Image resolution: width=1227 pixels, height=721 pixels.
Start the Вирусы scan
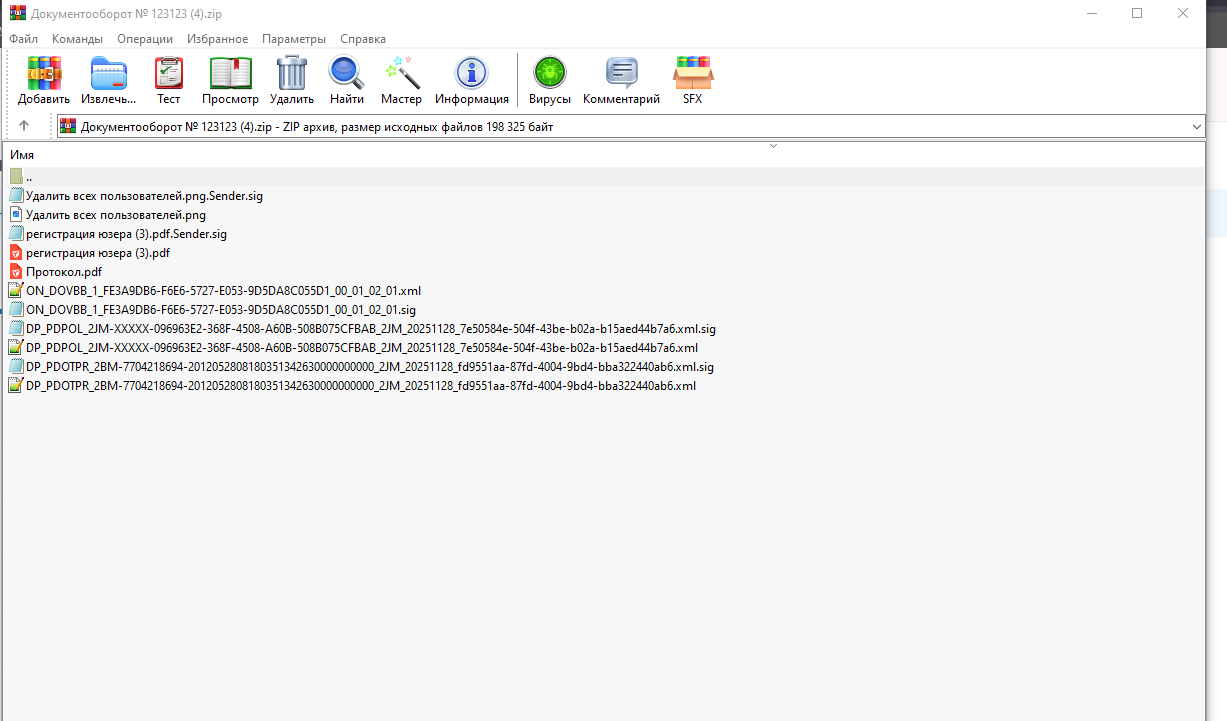click(x=550, y=73)
